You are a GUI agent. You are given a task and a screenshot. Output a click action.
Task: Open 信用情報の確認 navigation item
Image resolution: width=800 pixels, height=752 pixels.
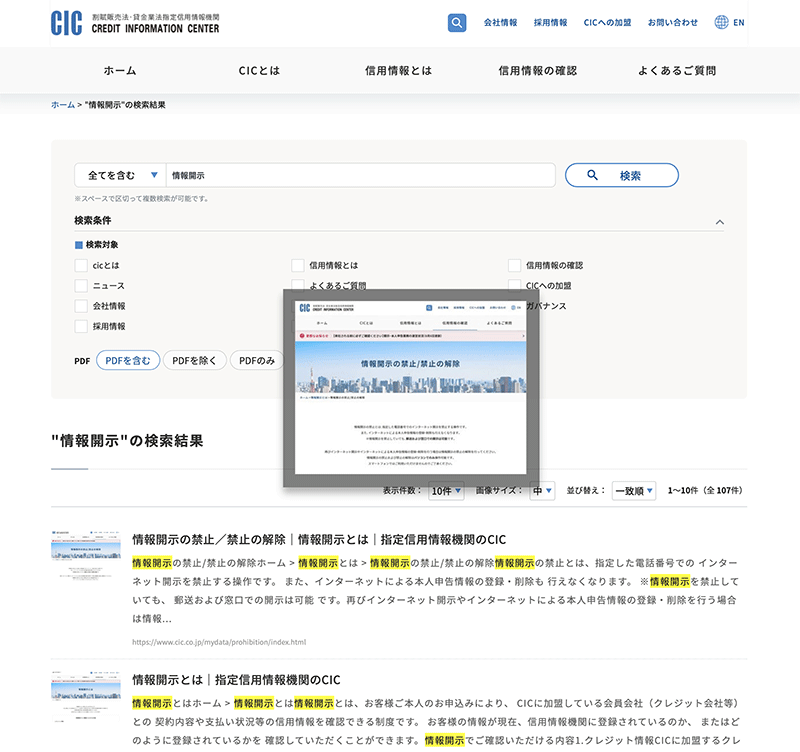click(538, 70)
